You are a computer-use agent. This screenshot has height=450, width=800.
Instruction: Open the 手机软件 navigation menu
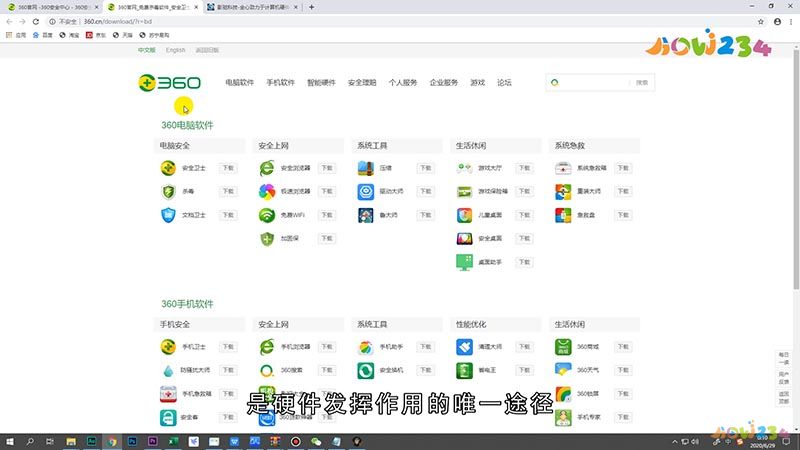(280, 83)
